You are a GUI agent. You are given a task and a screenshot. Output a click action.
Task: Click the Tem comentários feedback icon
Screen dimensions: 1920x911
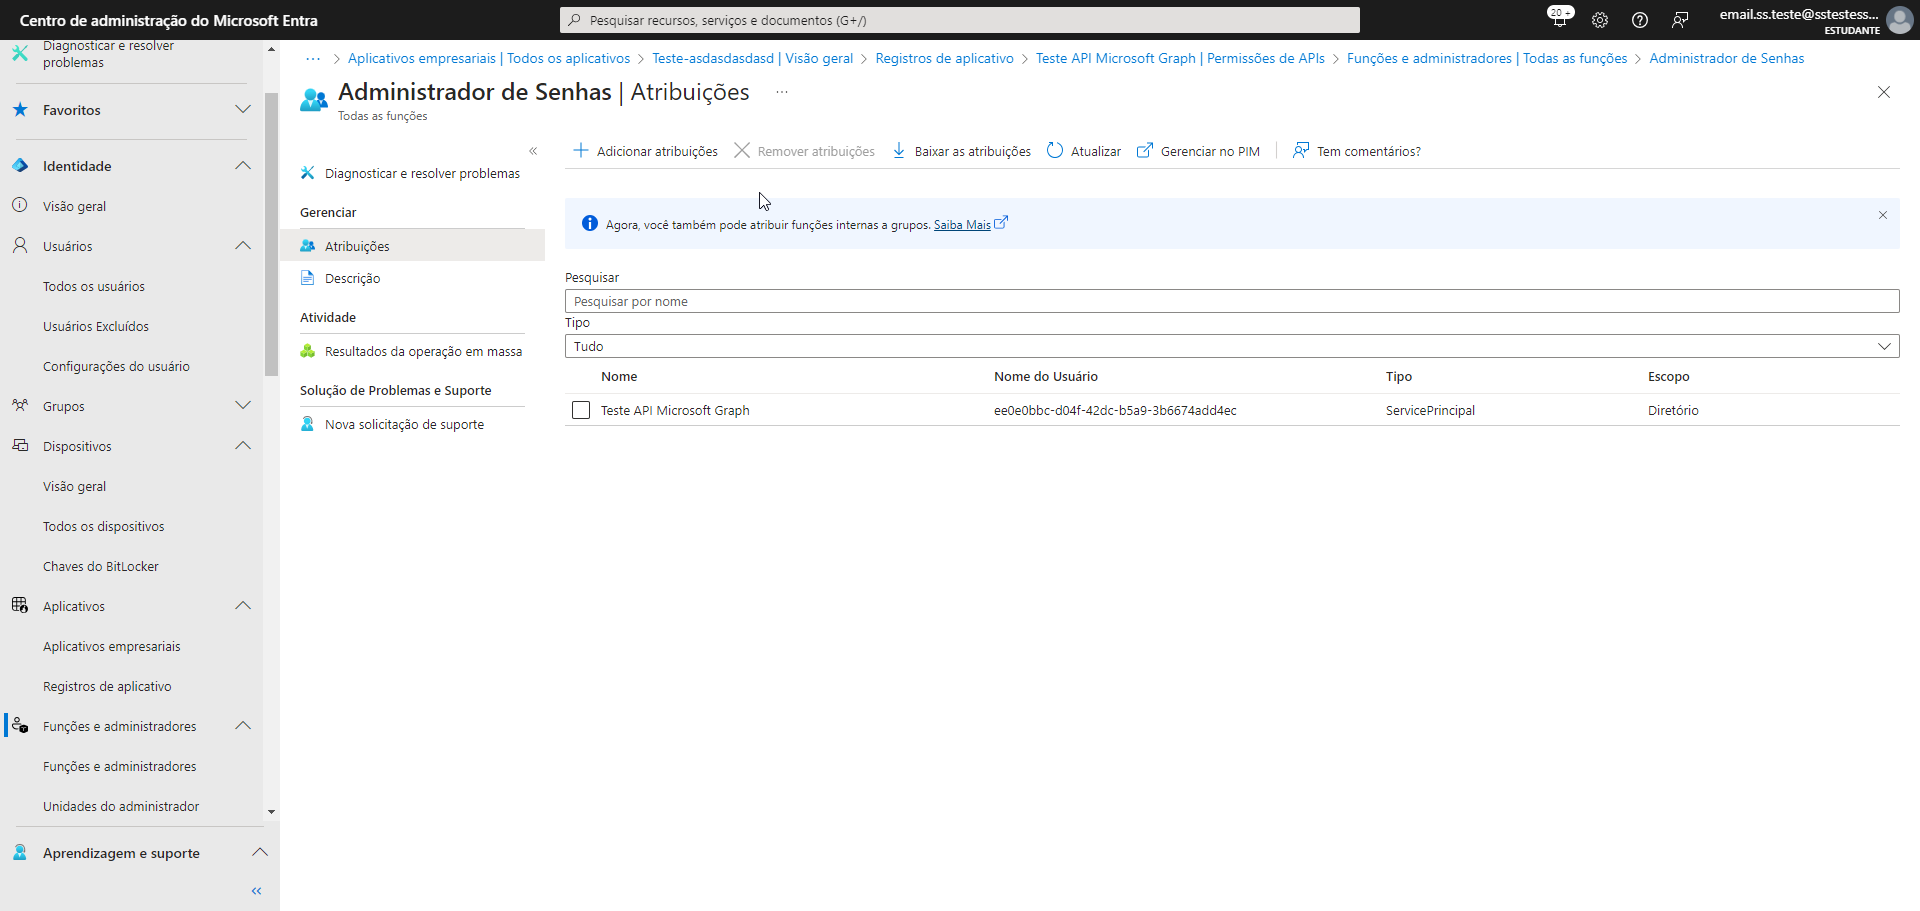click(x=1301, y=150)
